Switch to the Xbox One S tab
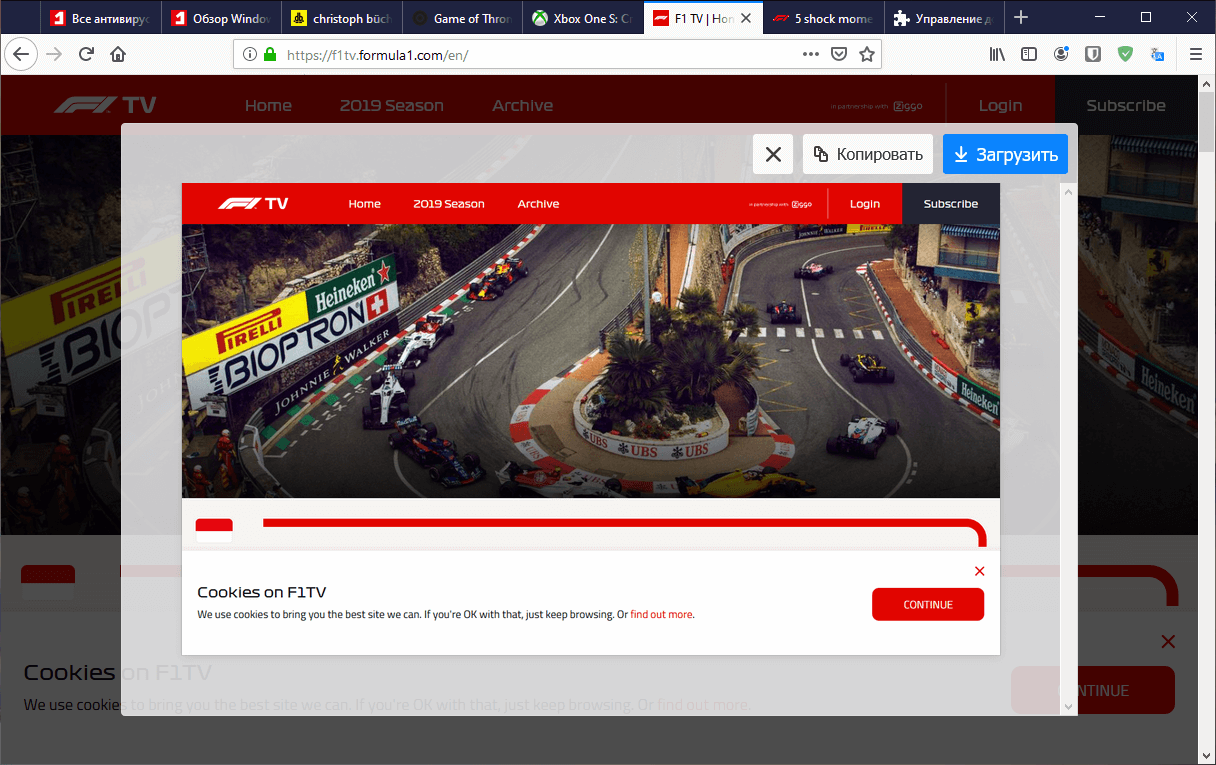This screenshot has height=765, width=1216. tap(583, 17)
